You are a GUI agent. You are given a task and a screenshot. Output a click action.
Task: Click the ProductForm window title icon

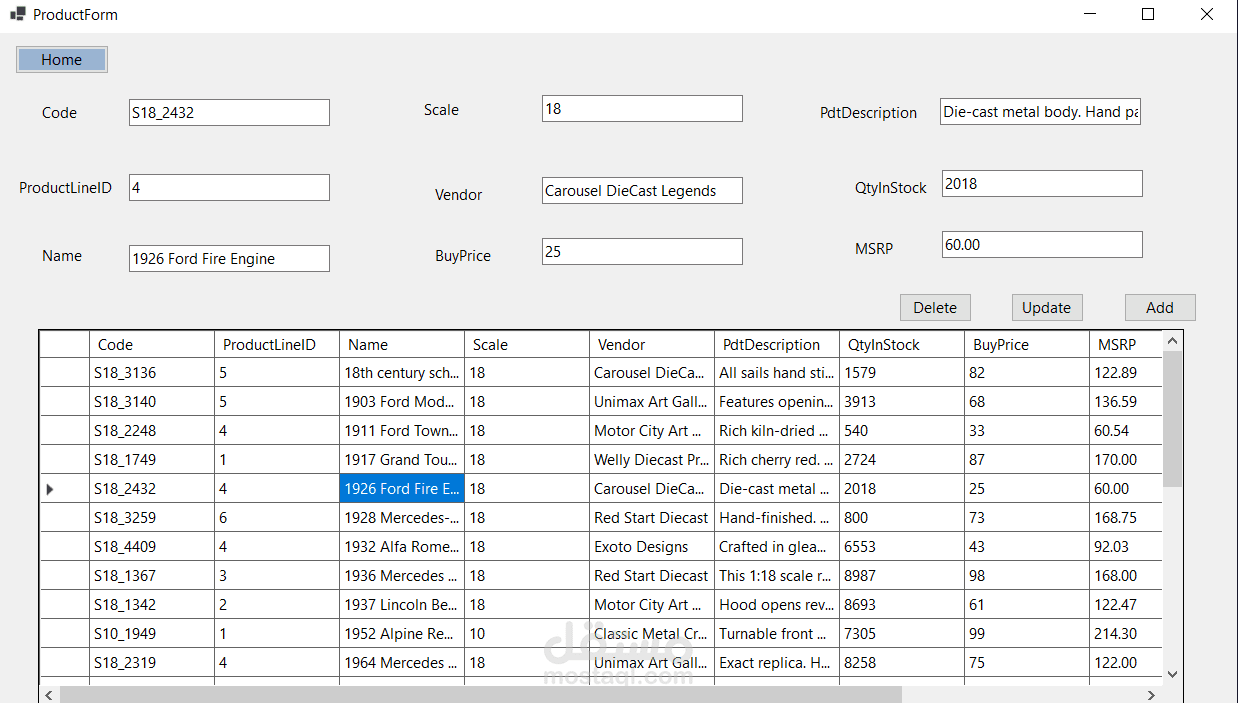click(17, 14)
